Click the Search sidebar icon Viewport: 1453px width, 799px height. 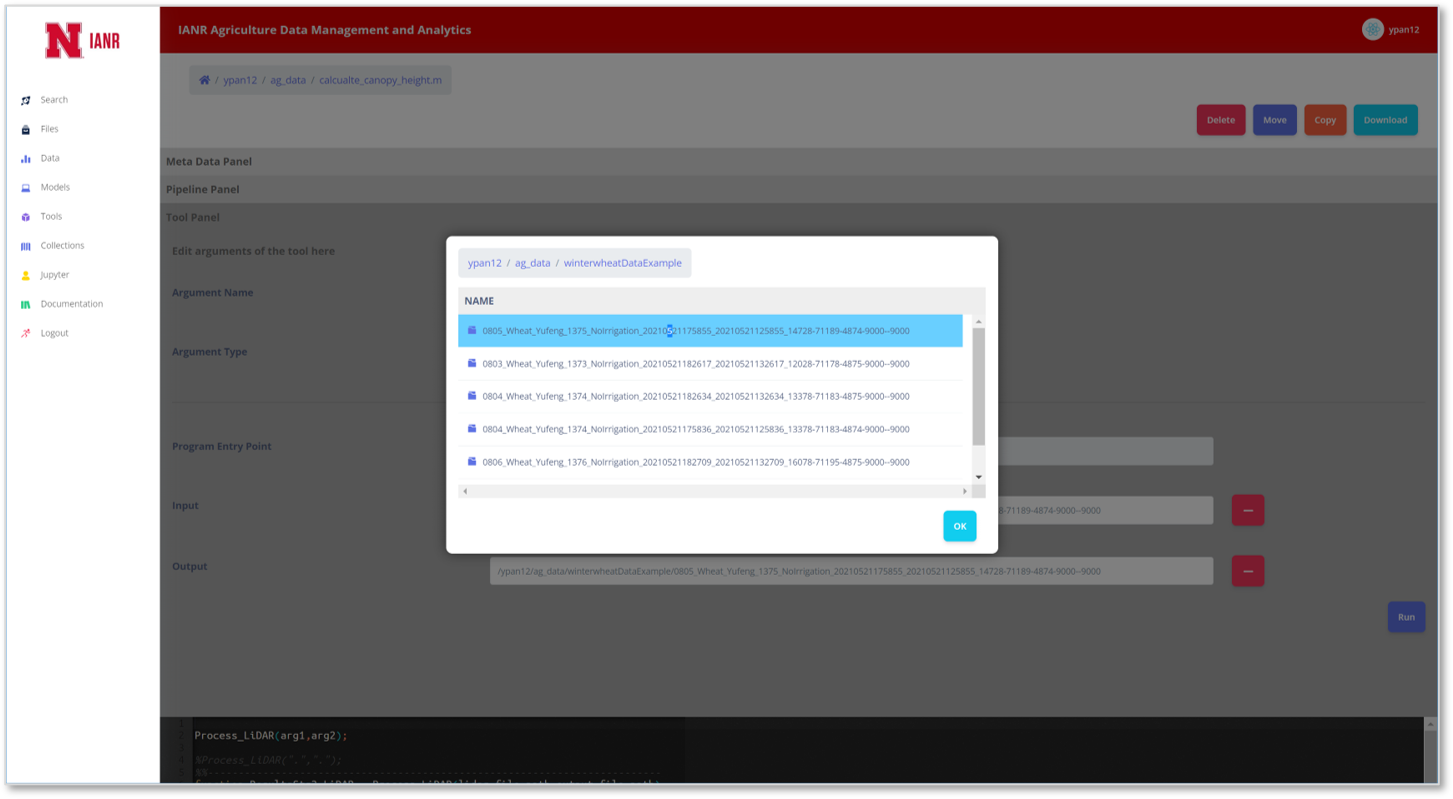pyautogui.click(x=26, y=100)
